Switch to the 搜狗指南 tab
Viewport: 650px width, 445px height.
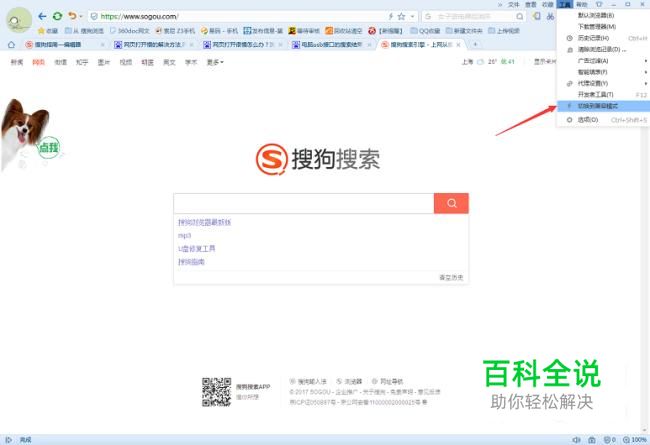[62, 45]
